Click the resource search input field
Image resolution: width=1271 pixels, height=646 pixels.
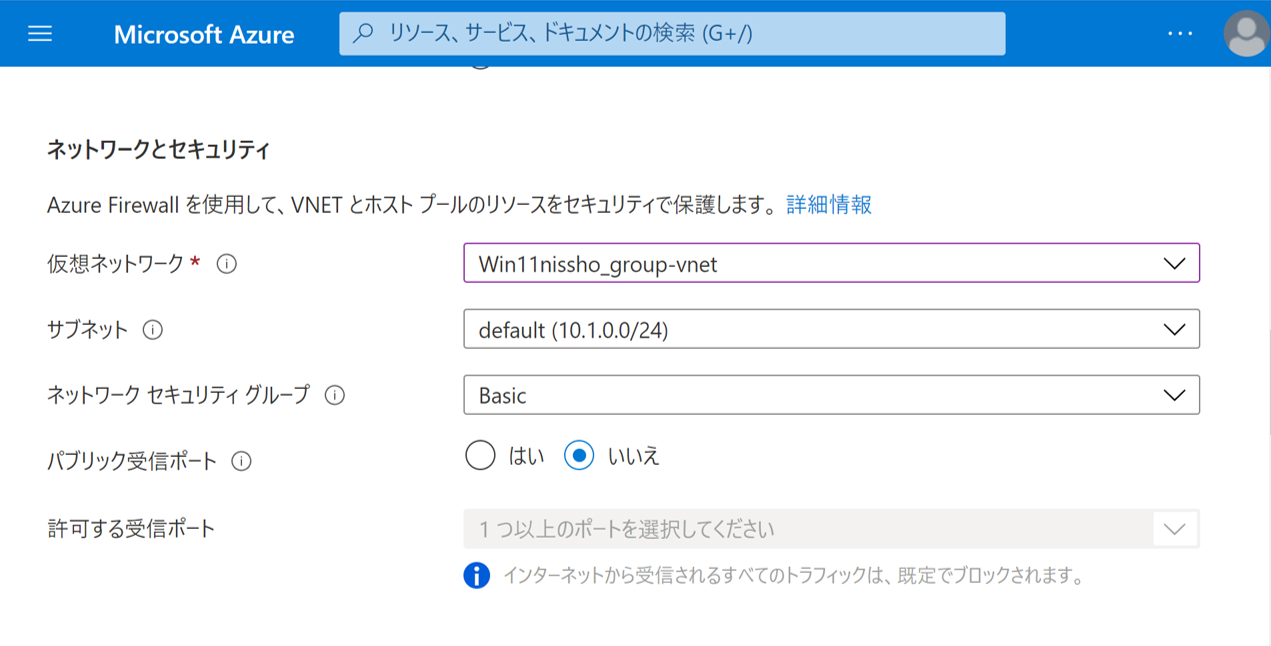680,33
